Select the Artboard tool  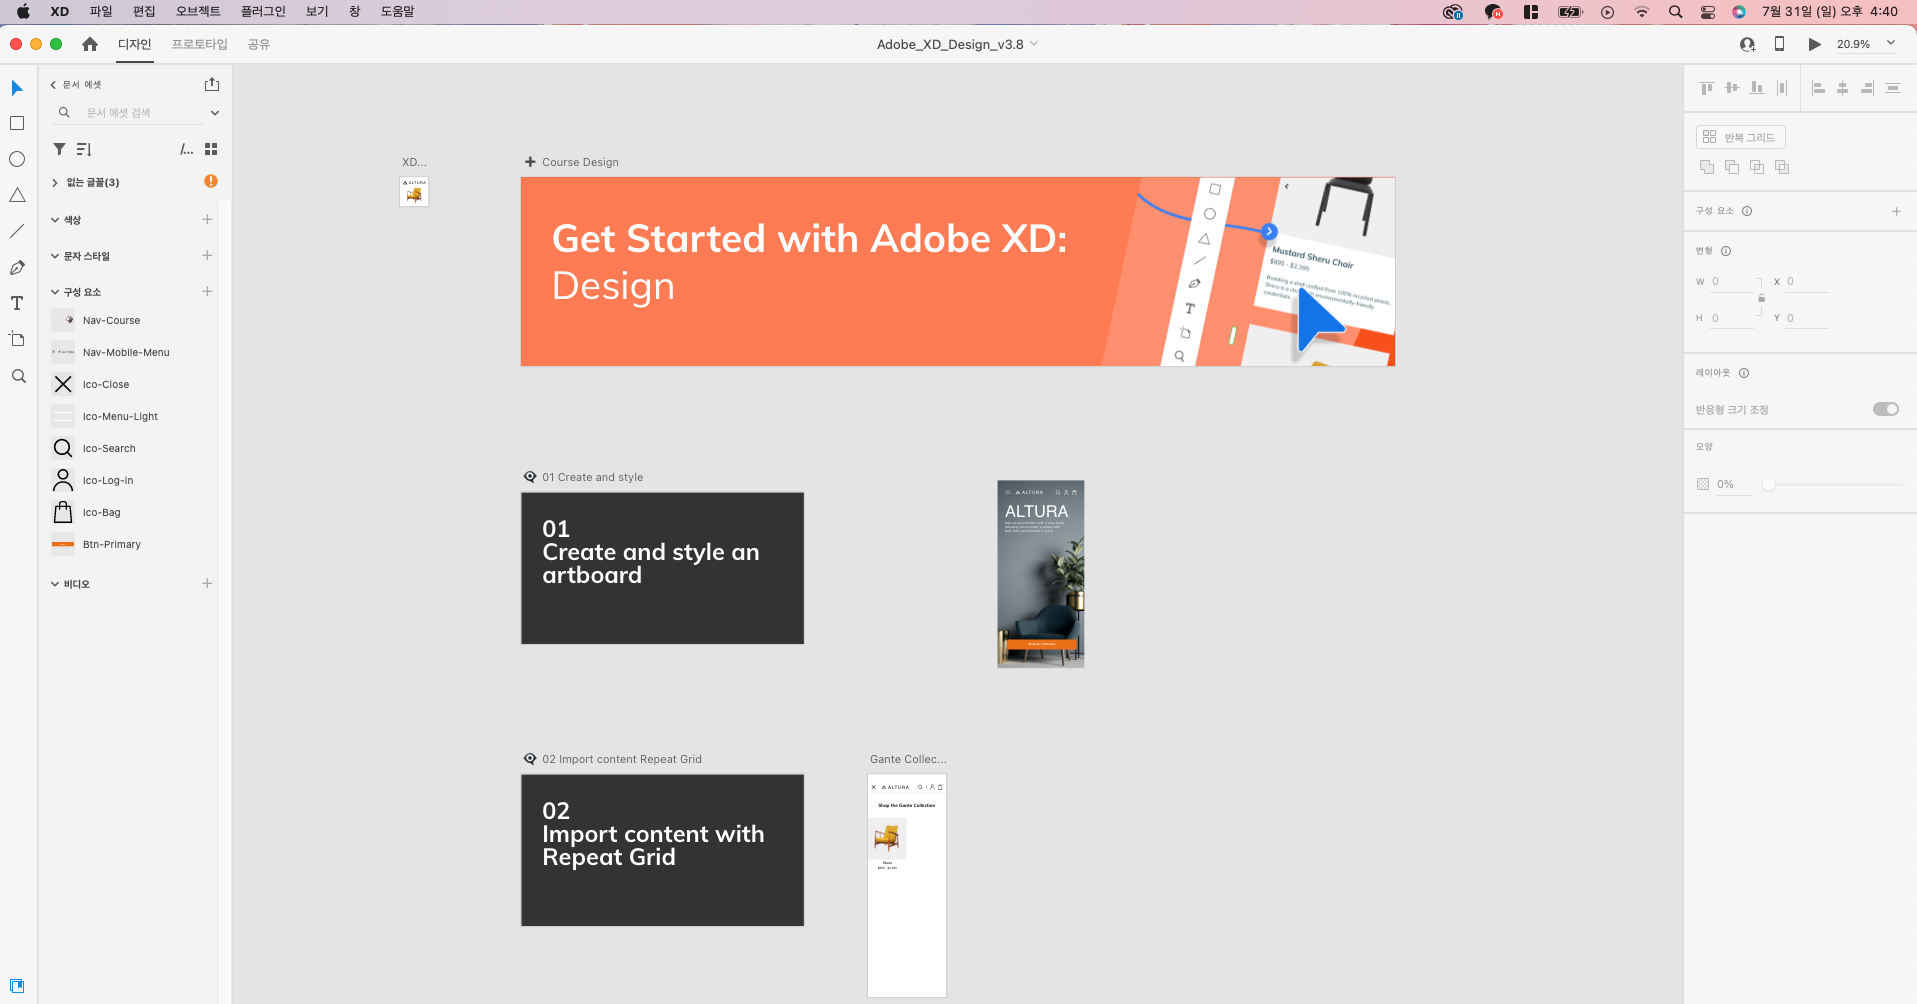[x=17, y=339]
